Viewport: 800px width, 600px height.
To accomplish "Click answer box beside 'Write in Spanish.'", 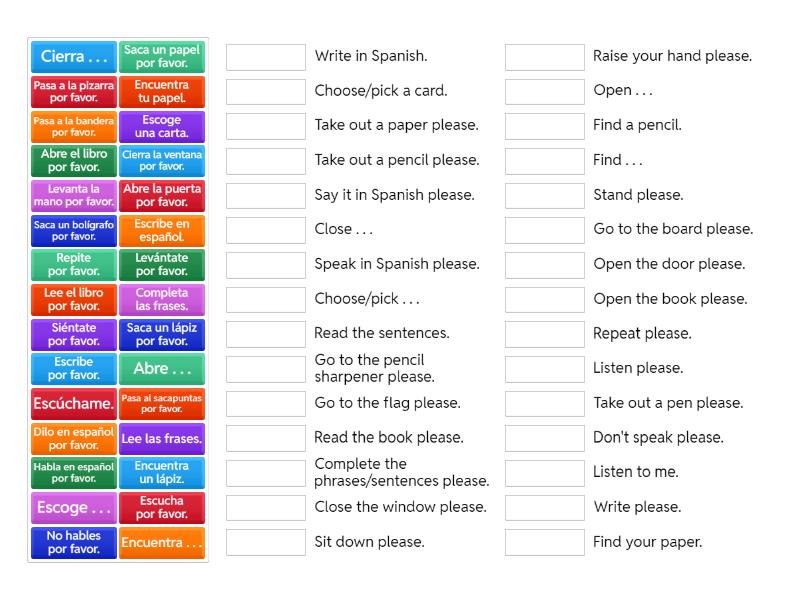I will point(266,57).
